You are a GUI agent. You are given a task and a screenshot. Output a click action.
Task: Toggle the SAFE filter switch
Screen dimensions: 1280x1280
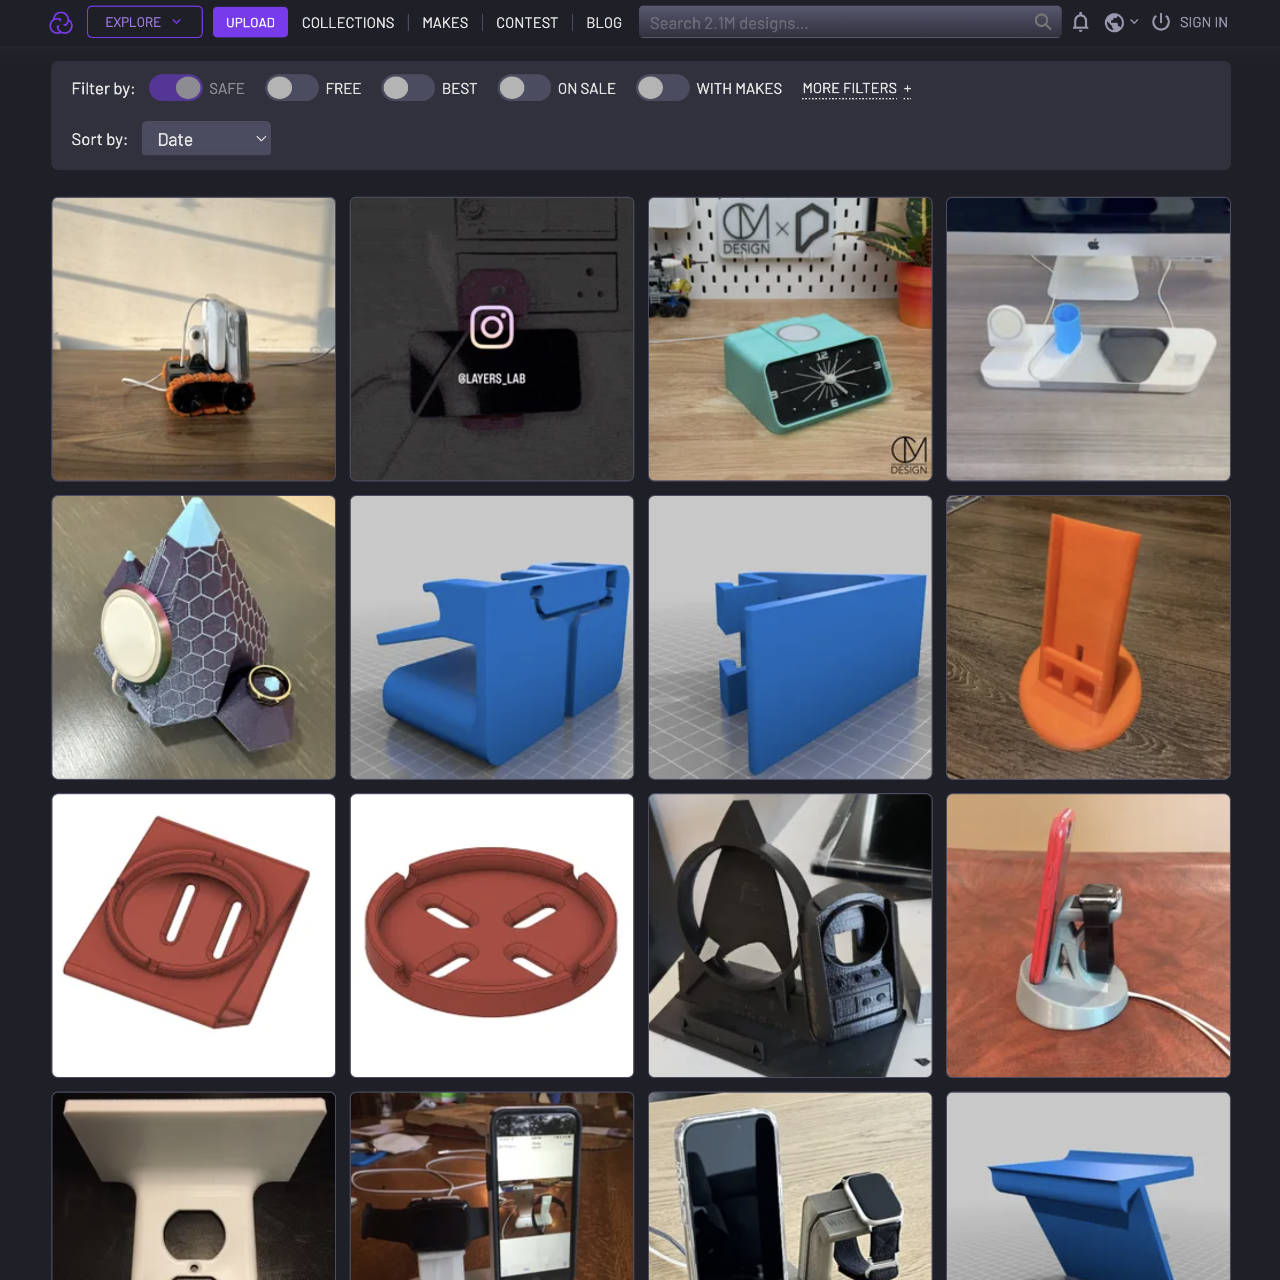point(175,88)
